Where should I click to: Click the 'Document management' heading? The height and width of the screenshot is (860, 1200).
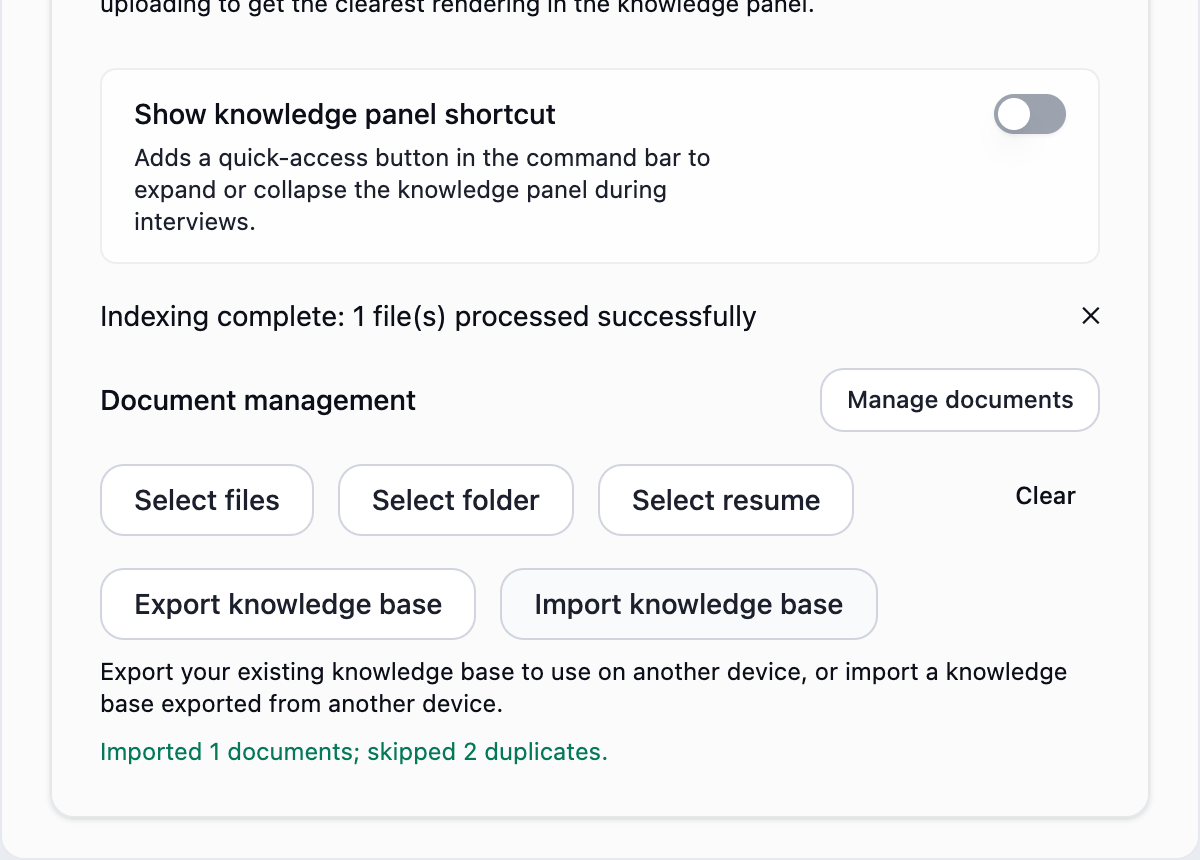coord(258,401)
